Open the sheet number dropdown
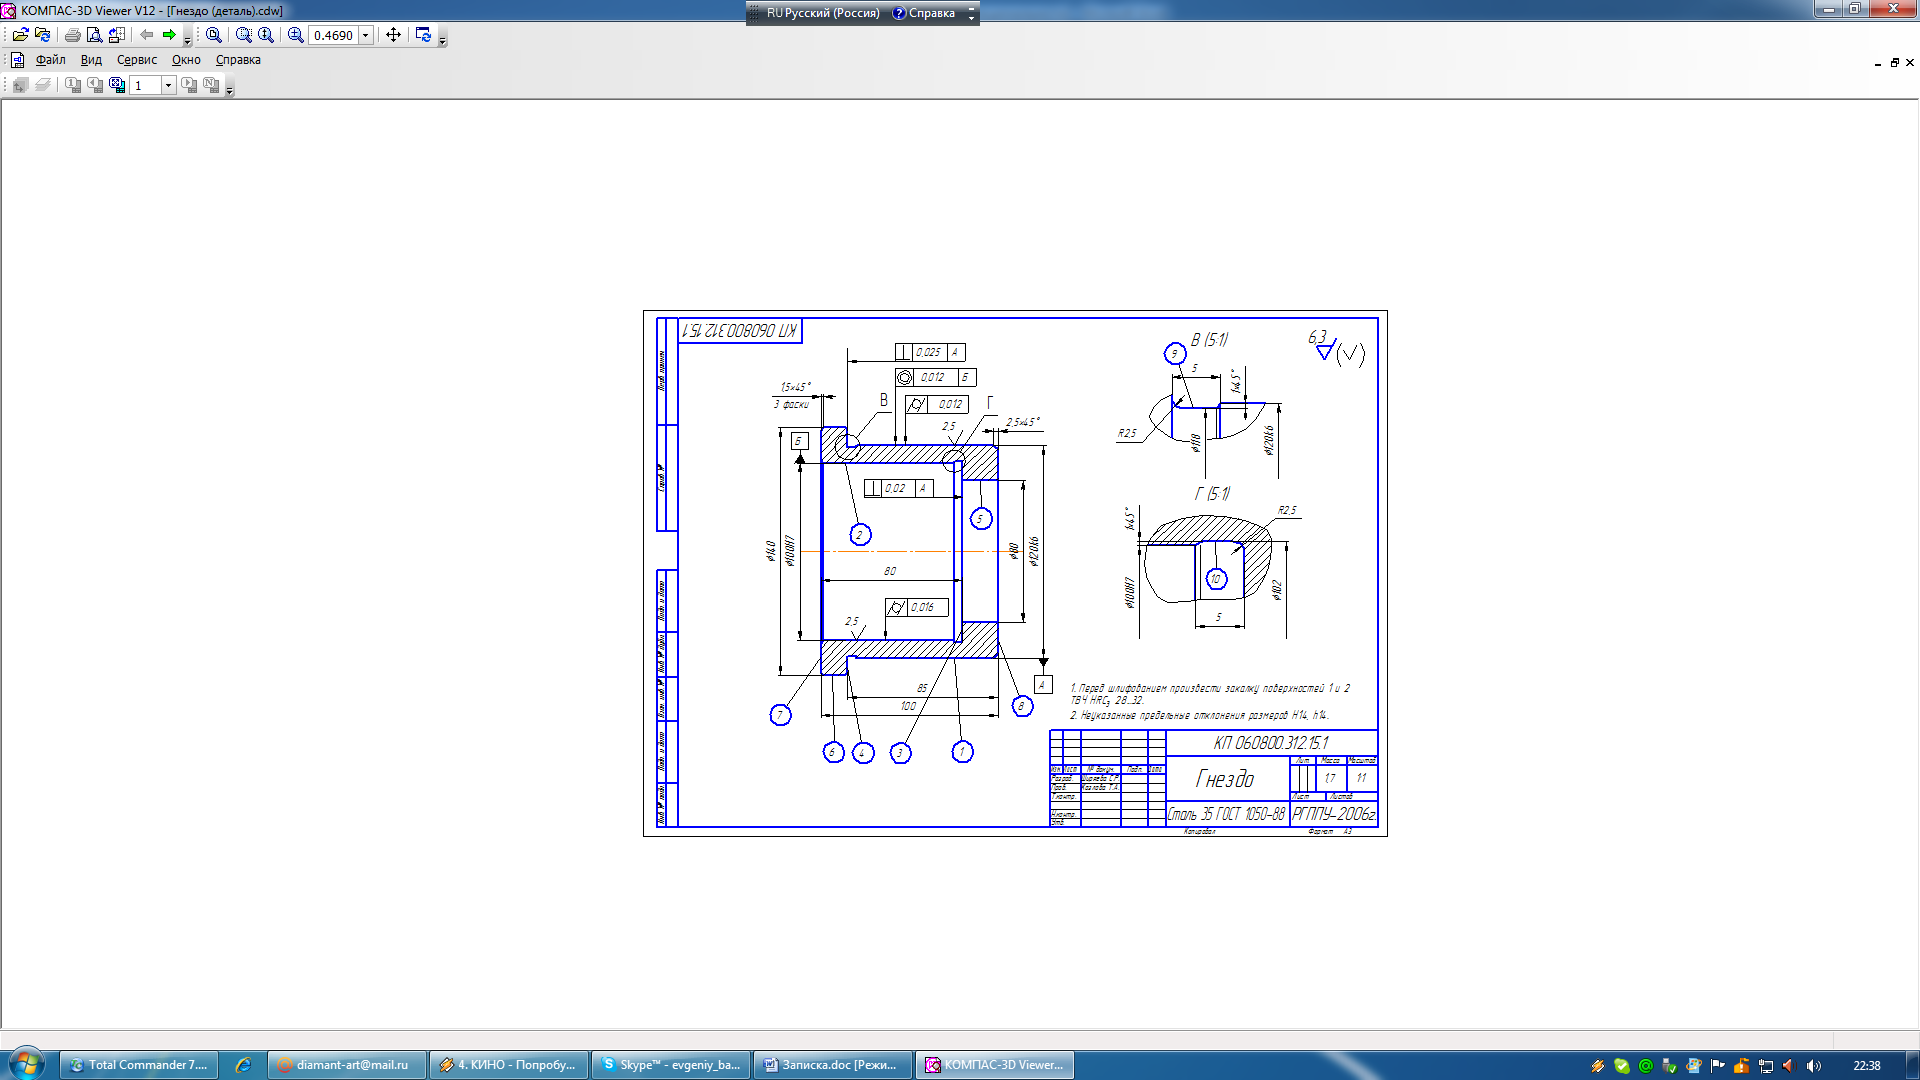The width and height of the screenshot is (1920, 1080). (169, 85)
